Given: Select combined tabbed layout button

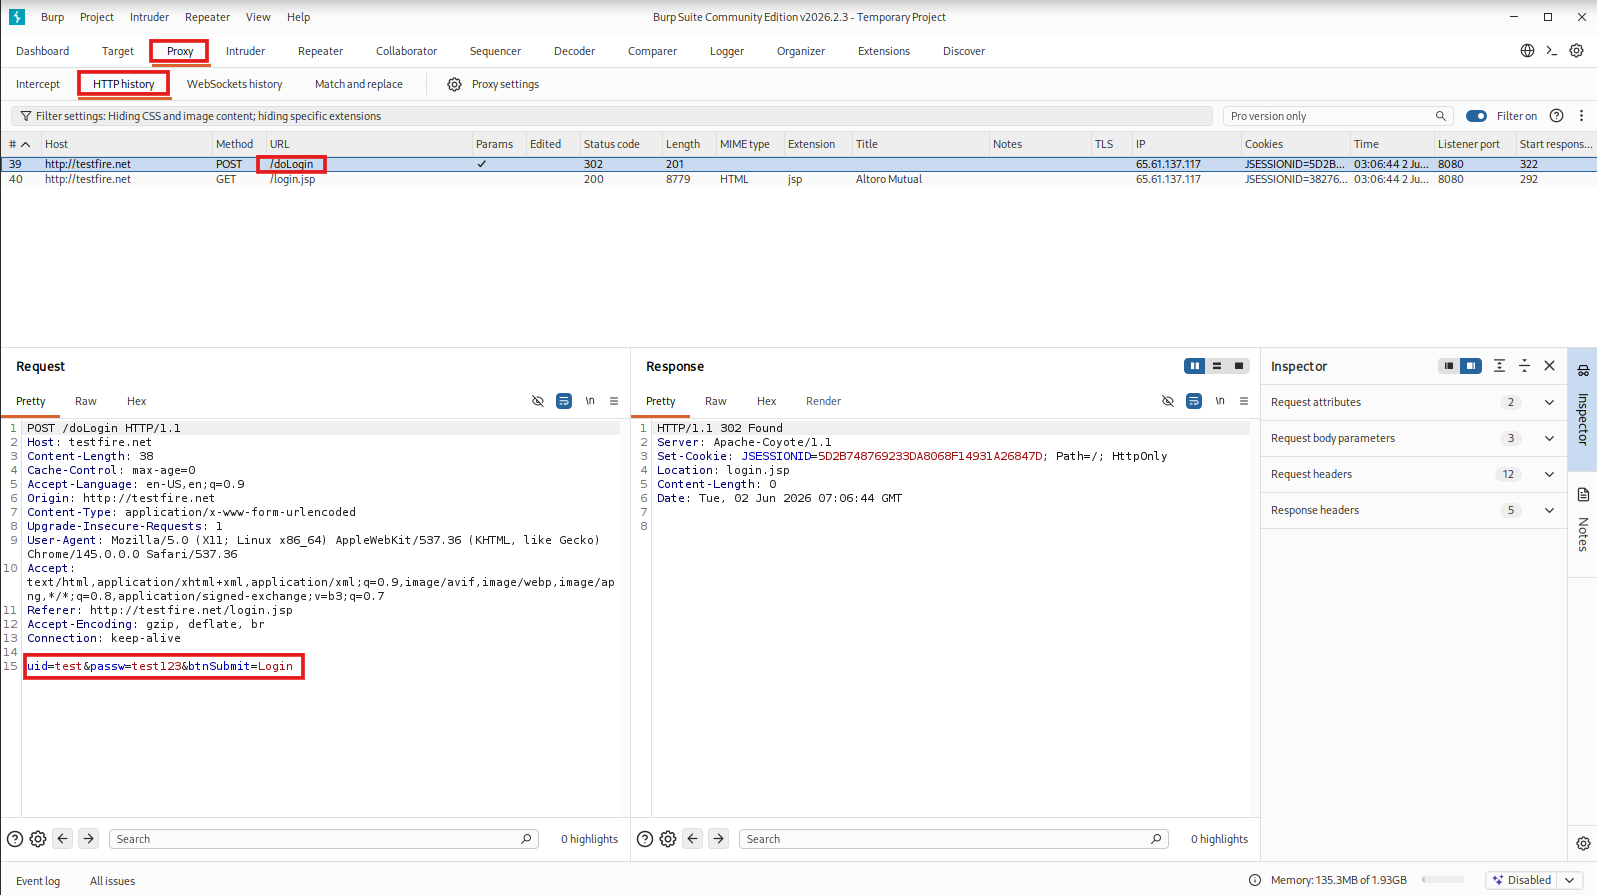Looking at the screenshot, I should coord(1239,366).
